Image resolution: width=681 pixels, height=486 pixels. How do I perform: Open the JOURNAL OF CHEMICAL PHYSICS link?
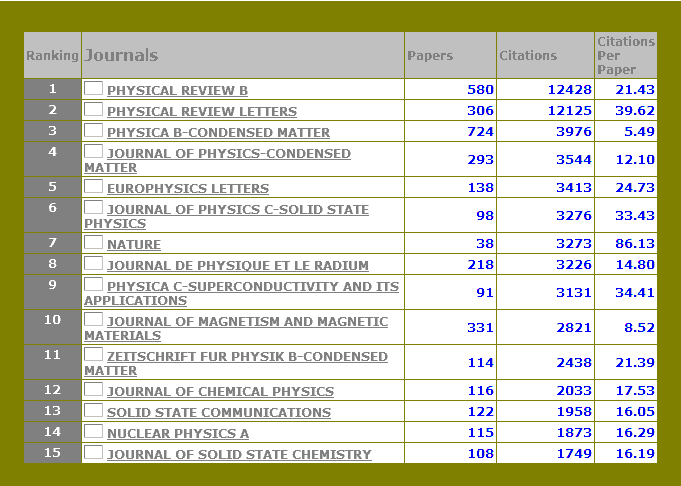click(x=220, y=391)
